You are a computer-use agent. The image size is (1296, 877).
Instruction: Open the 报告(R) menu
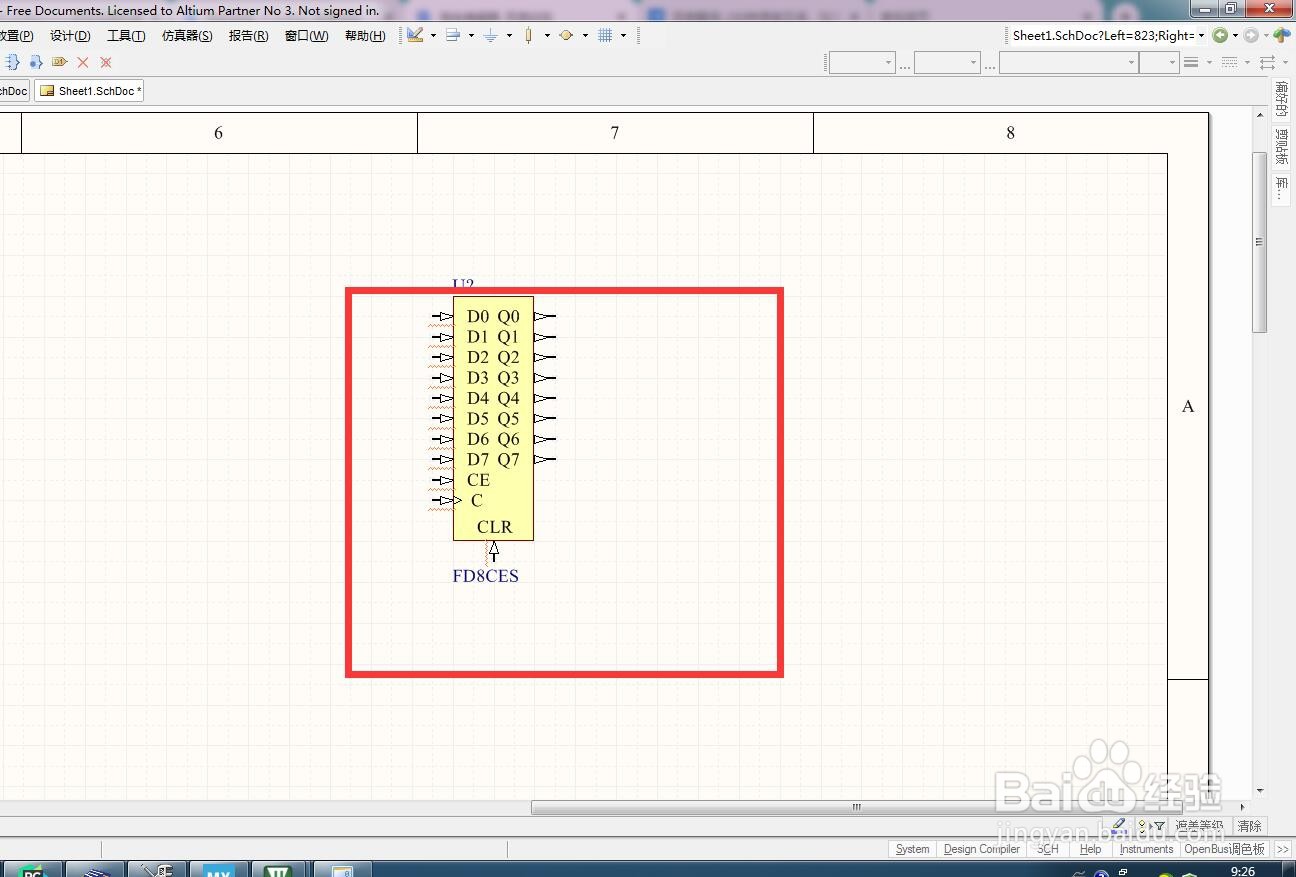[248, 36]
